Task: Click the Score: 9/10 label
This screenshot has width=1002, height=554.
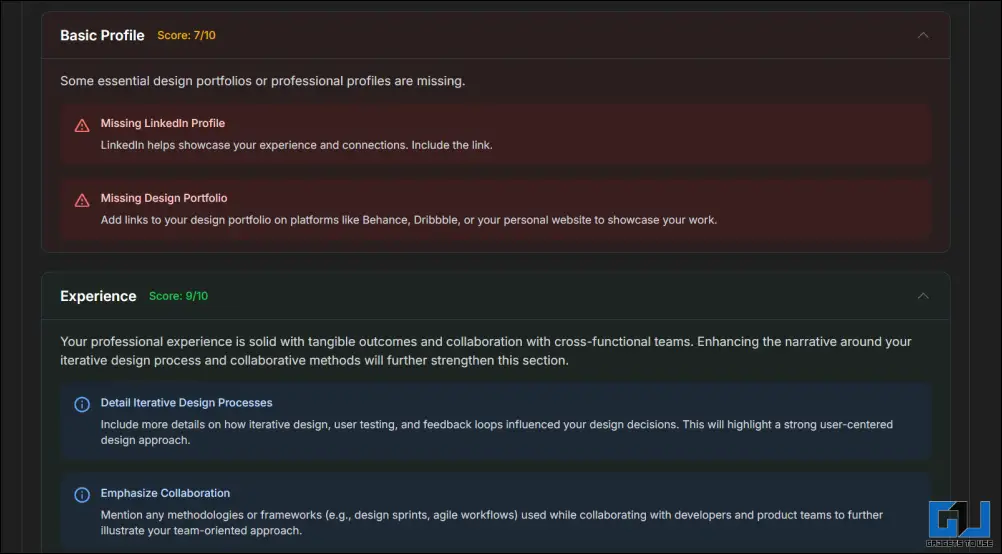Action: (178, 296)
